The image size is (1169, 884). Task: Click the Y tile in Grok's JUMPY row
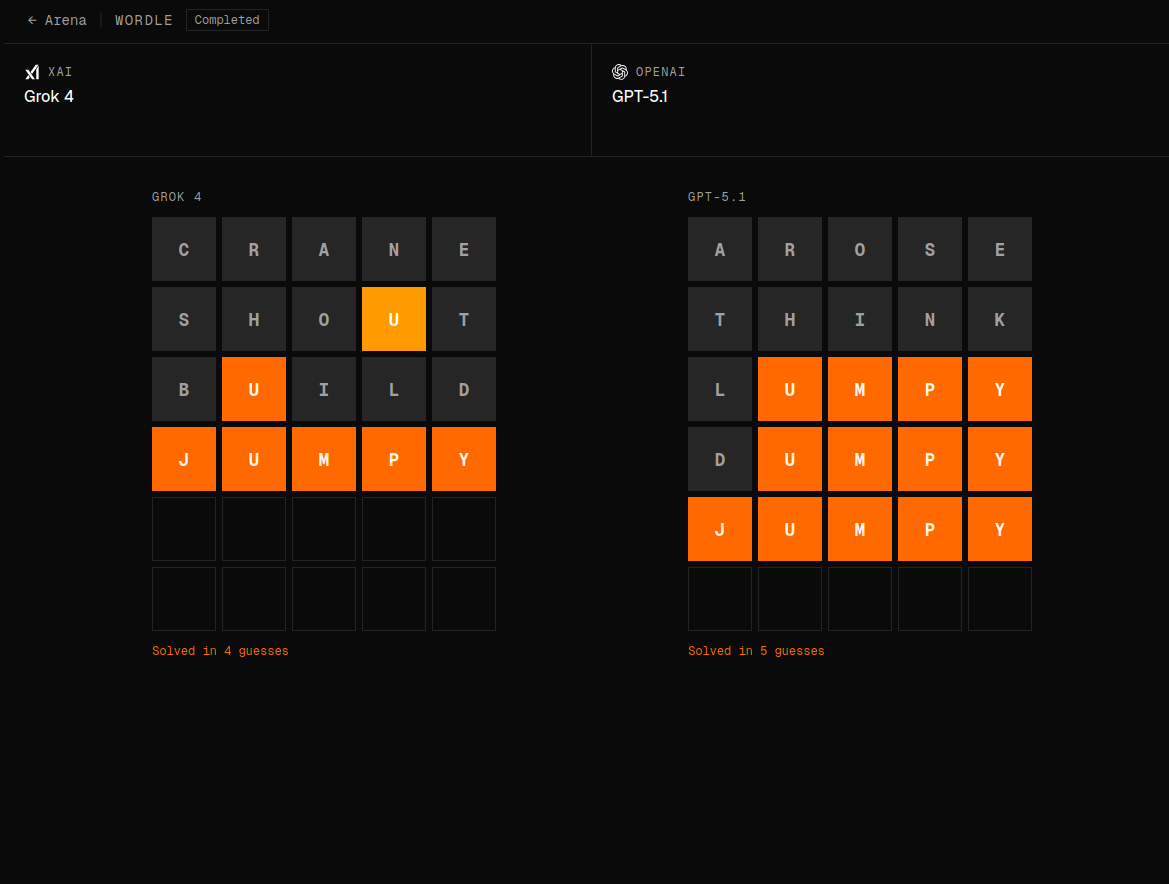click(464, 459)
